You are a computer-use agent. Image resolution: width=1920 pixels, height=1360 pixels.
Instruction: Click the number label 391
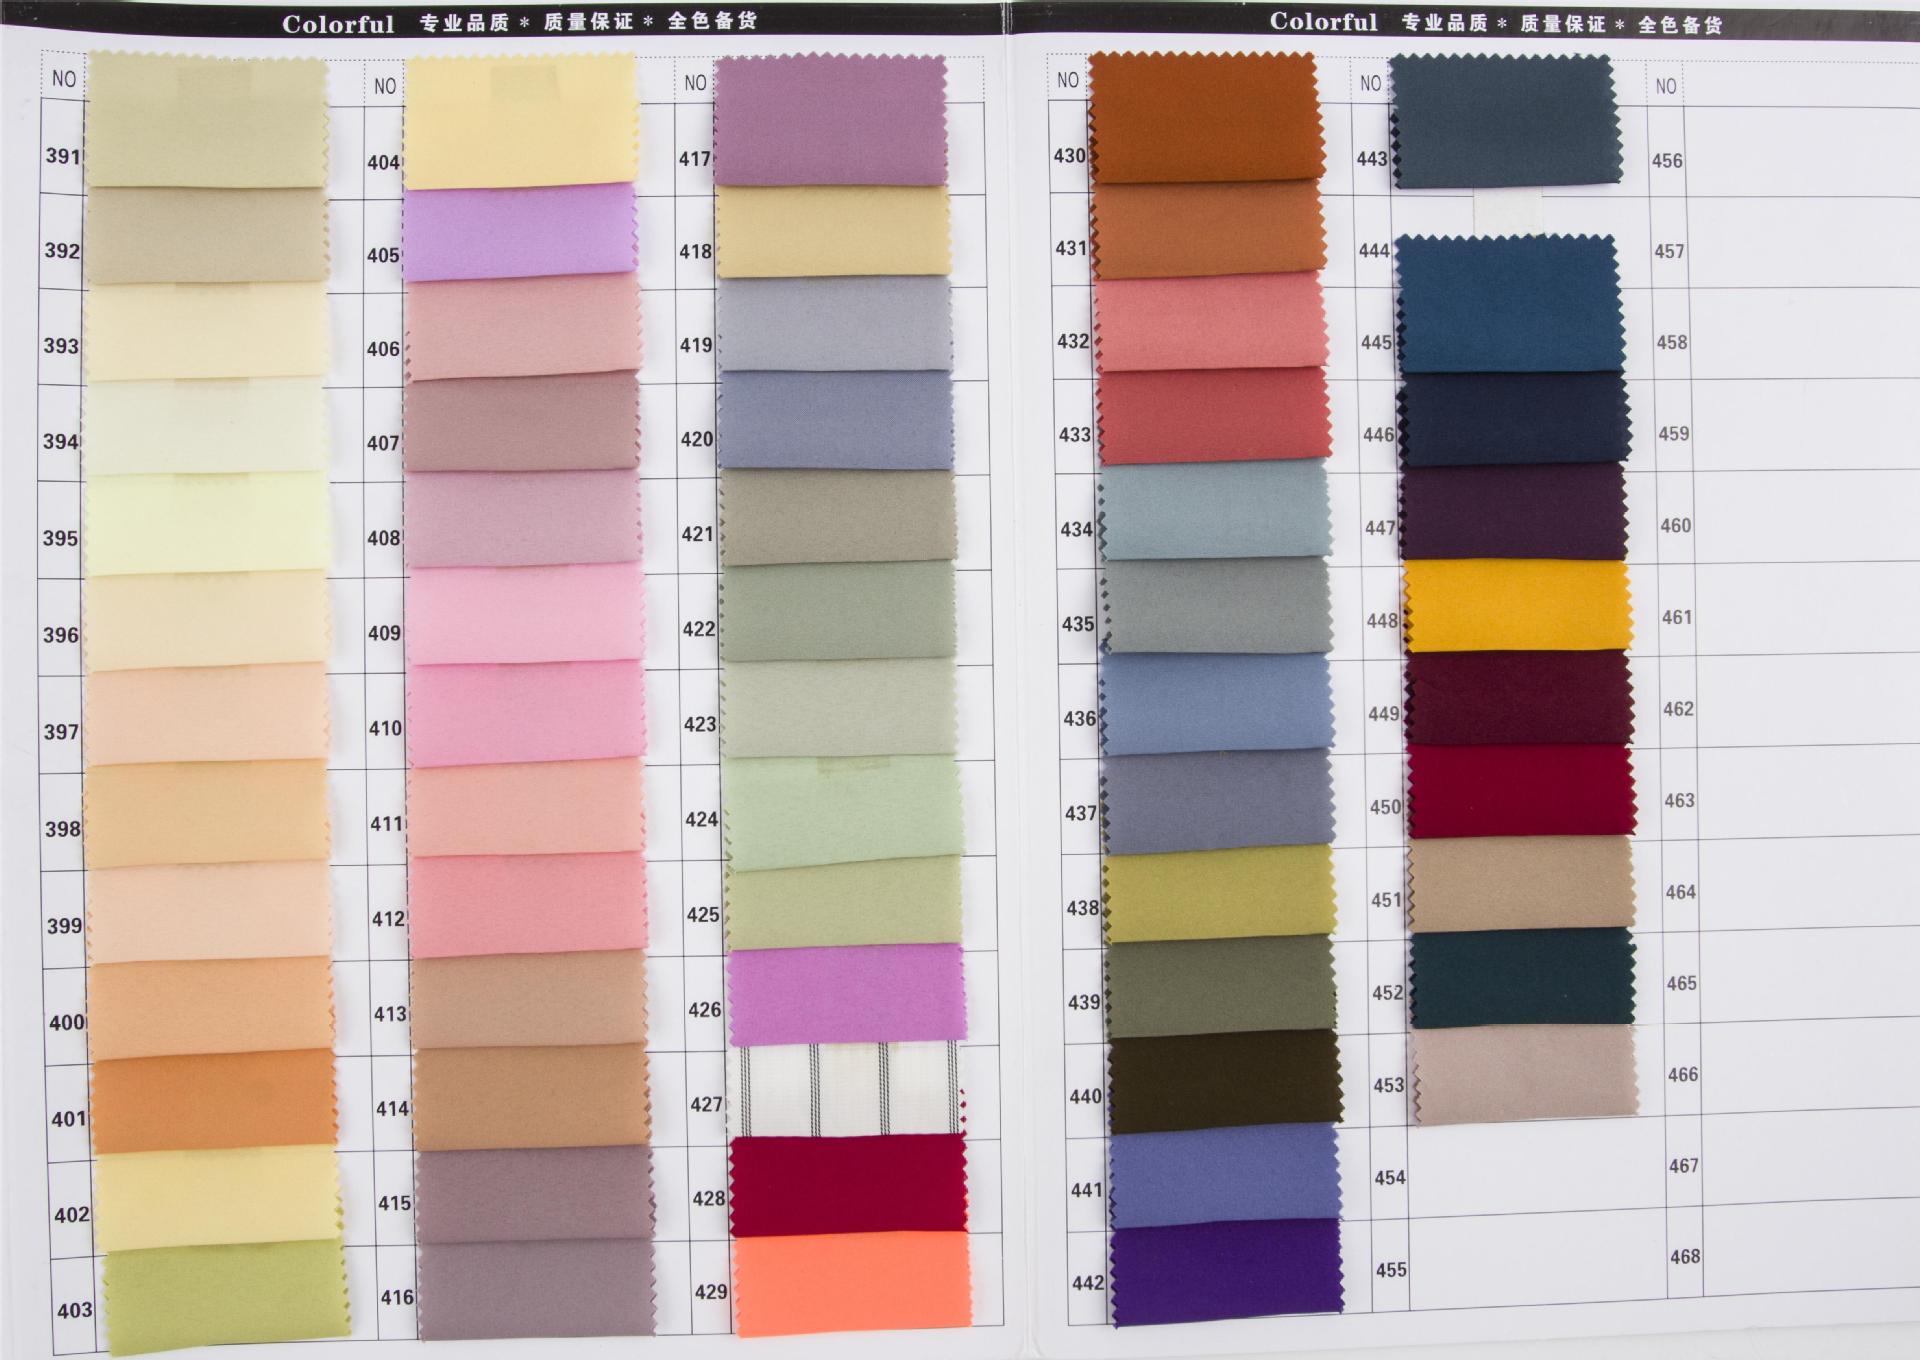(x=62, y=156)
